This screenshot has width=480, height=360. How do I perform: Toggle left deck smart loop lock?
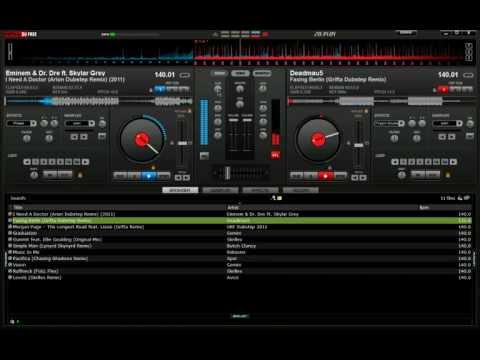point(80,175)
